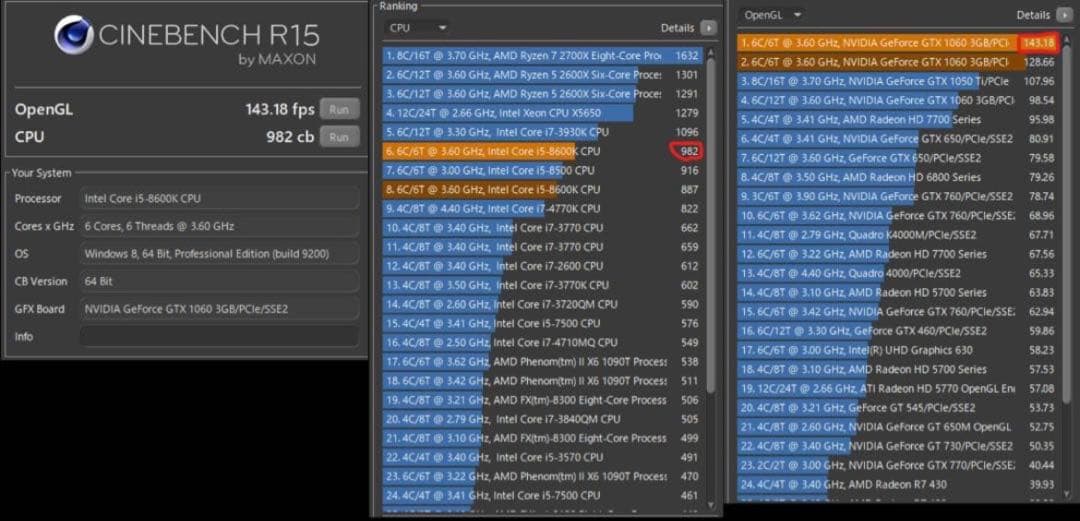Viewport: 1080px width, 521px height.
Task: Select the GTX 1060 row scoring 143.18
Action: (897, 43)
